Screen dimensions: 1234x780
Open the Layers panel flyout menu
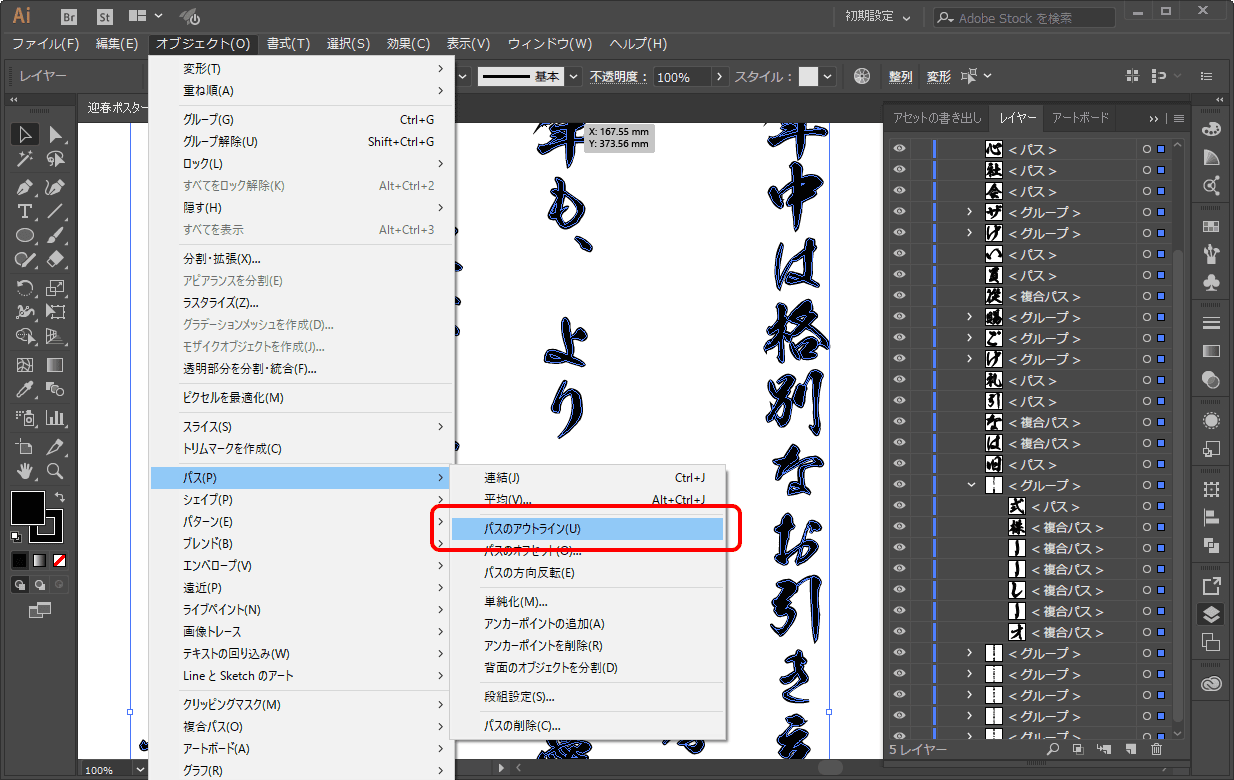pos(1179,118)
